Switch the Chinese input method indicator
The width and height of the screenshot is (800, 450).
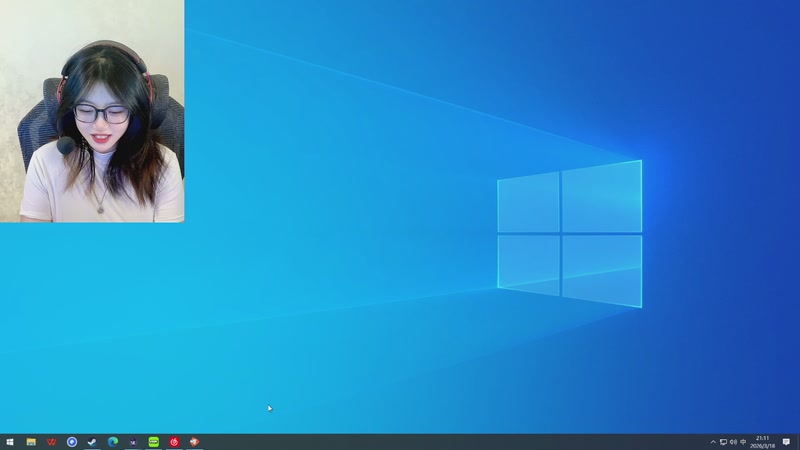point(743,442)
